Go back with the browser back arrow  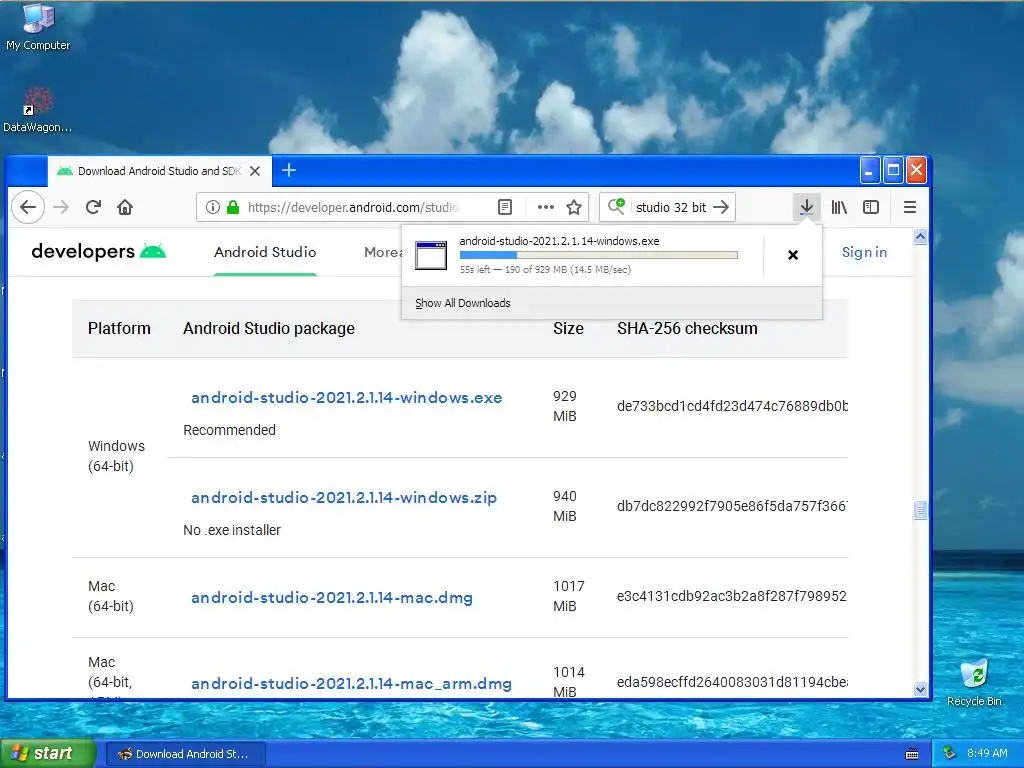click(x=27, y=208)
